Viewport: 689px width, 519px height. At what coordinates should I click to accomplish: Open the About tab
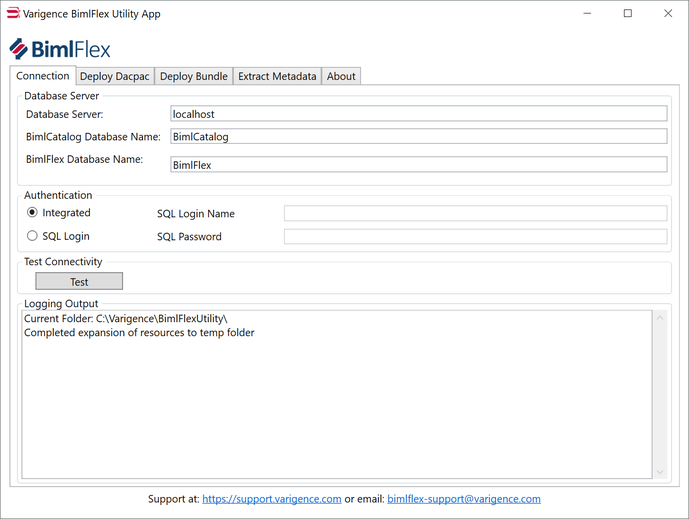[x=341, y=76]
